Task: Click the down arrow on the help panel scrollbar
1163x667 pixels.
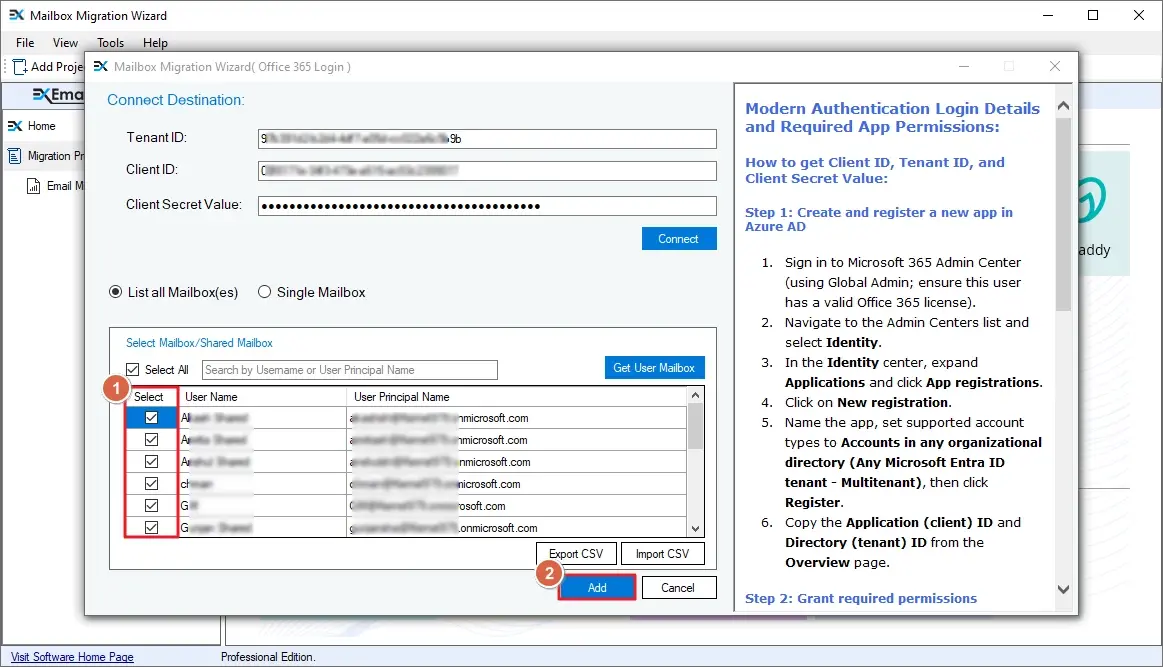Action: (1063, 589)
